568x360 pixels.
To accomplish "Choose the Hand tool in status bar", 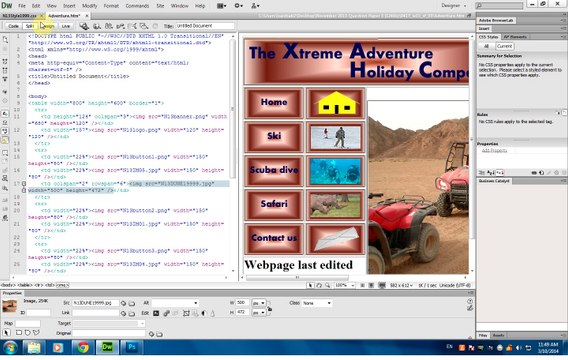I will (319, 286).
